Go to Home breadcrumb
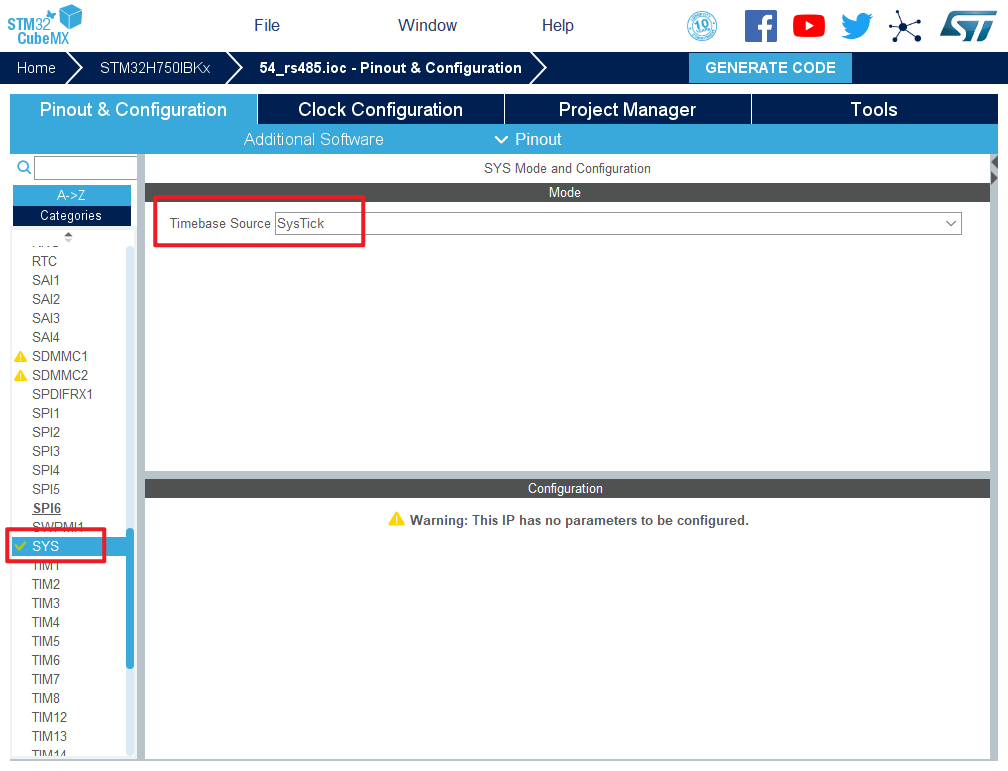 click(x=36, y=68)
